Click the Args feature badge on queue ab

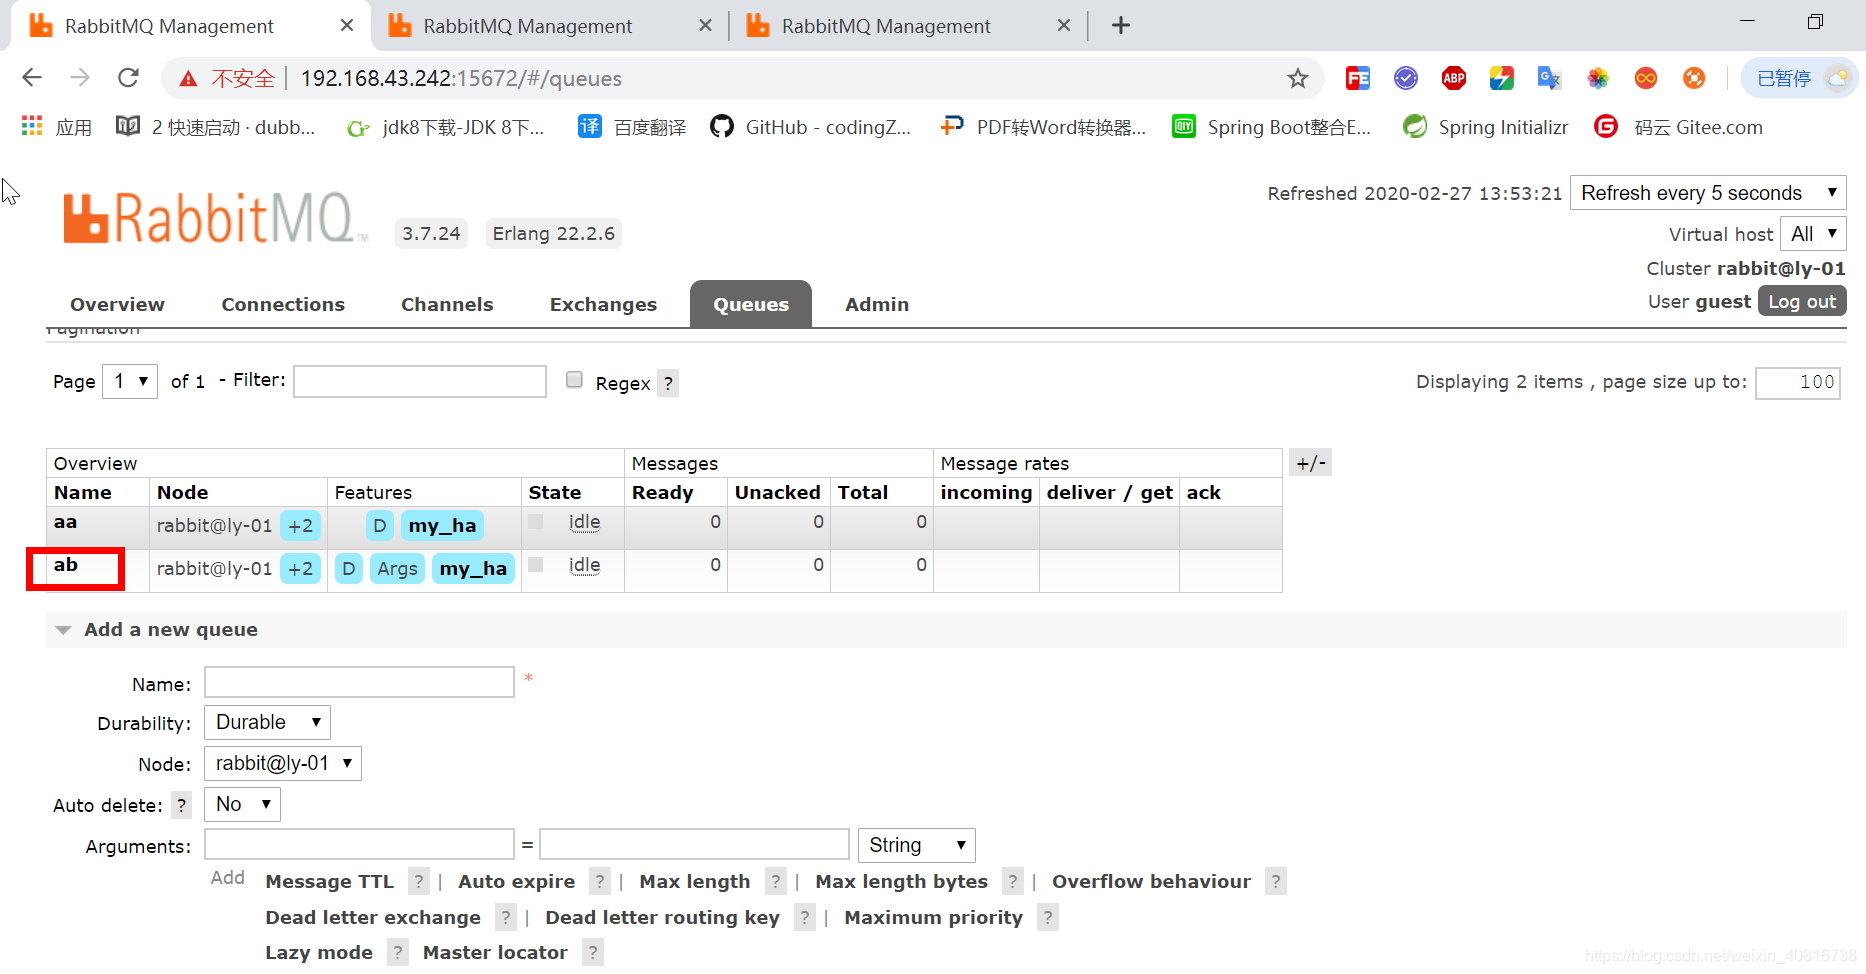pos(397,568)
